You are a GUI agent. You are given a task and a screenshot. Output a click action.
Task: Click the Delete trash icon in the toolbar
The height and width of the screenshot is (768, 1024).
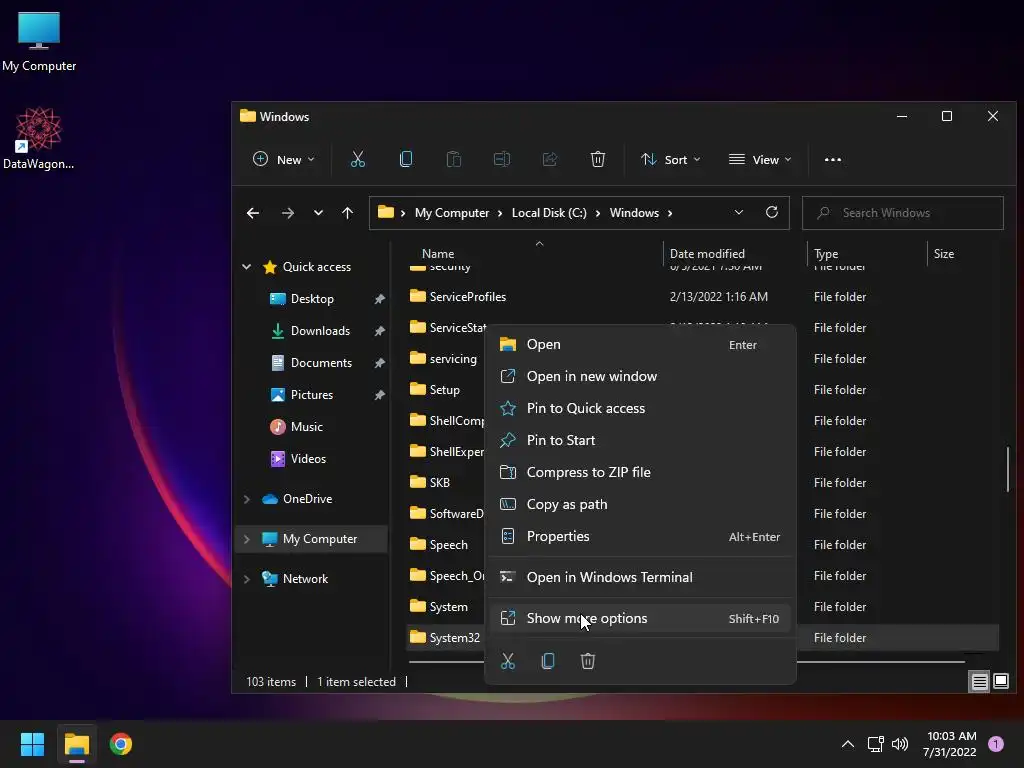(598, 159)
